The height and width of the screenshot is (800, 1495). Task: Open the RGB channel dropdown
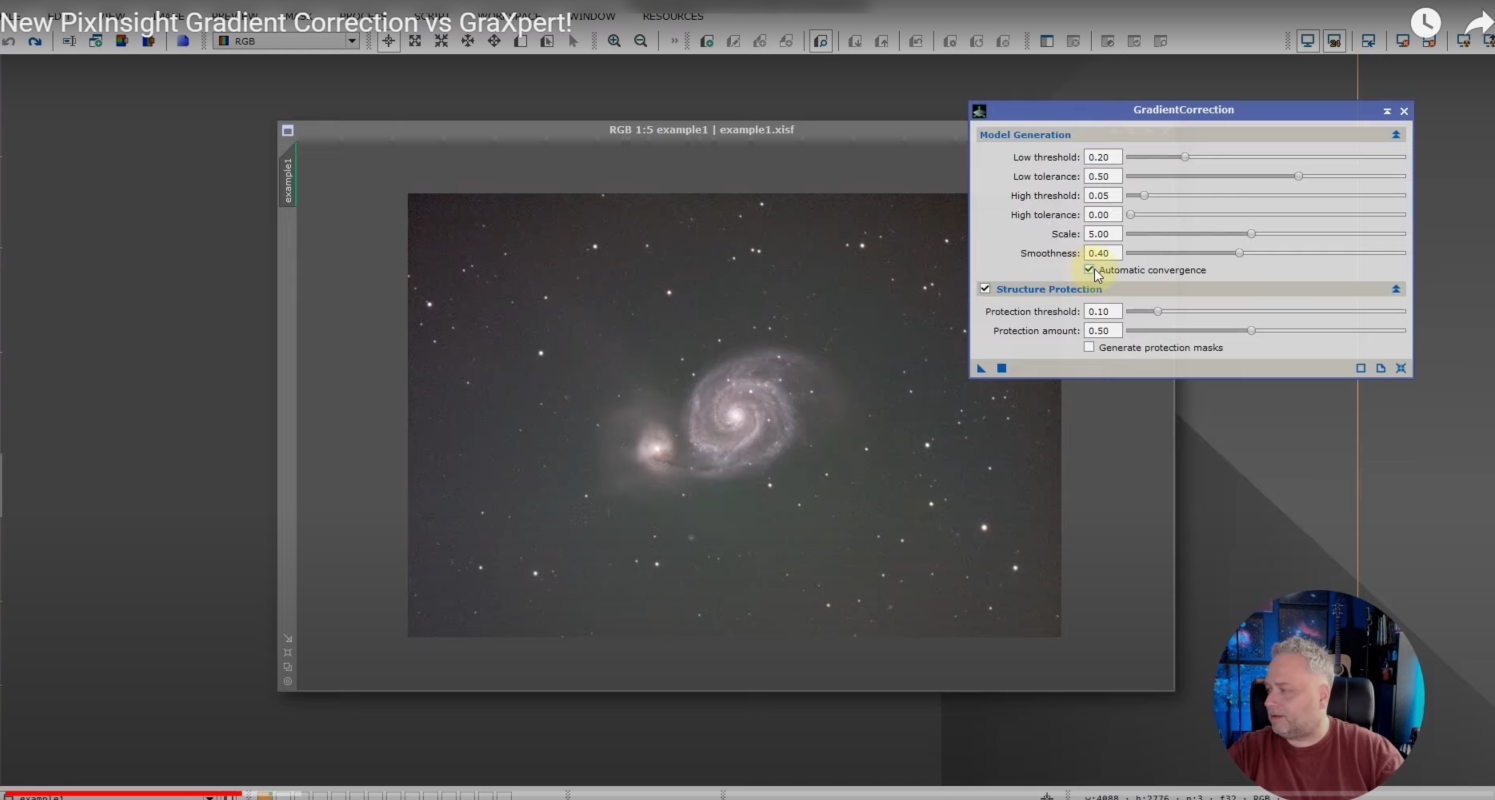(352, 41)
